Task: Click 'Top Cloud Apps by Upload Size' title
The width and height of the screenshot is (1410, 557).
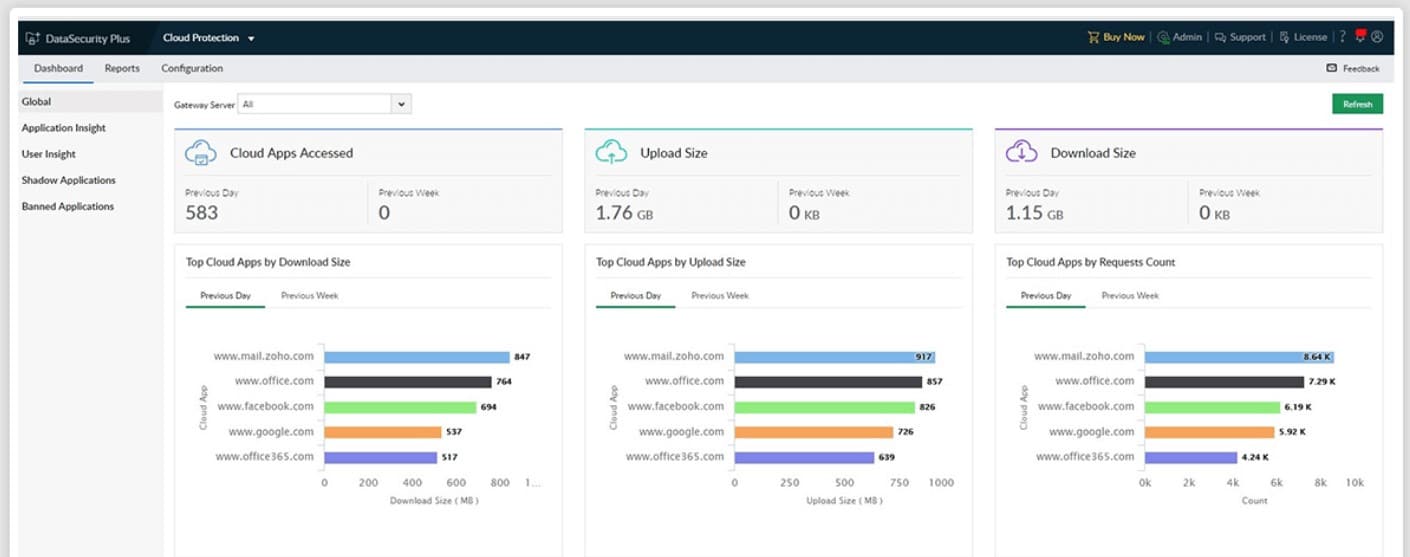Action: click(671, 262)
